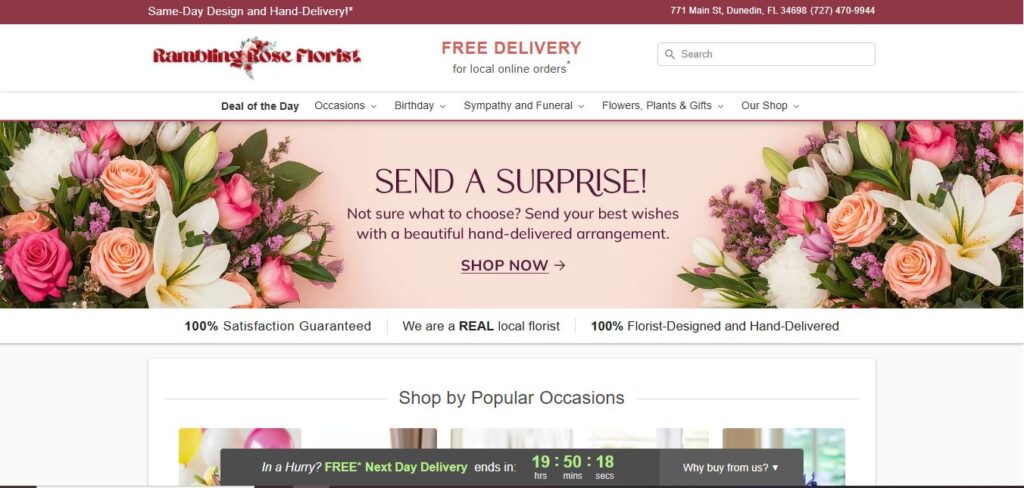Select the Birthday menu item
1024x488 pixels.
pyautogui.click(x=414, y=106)
